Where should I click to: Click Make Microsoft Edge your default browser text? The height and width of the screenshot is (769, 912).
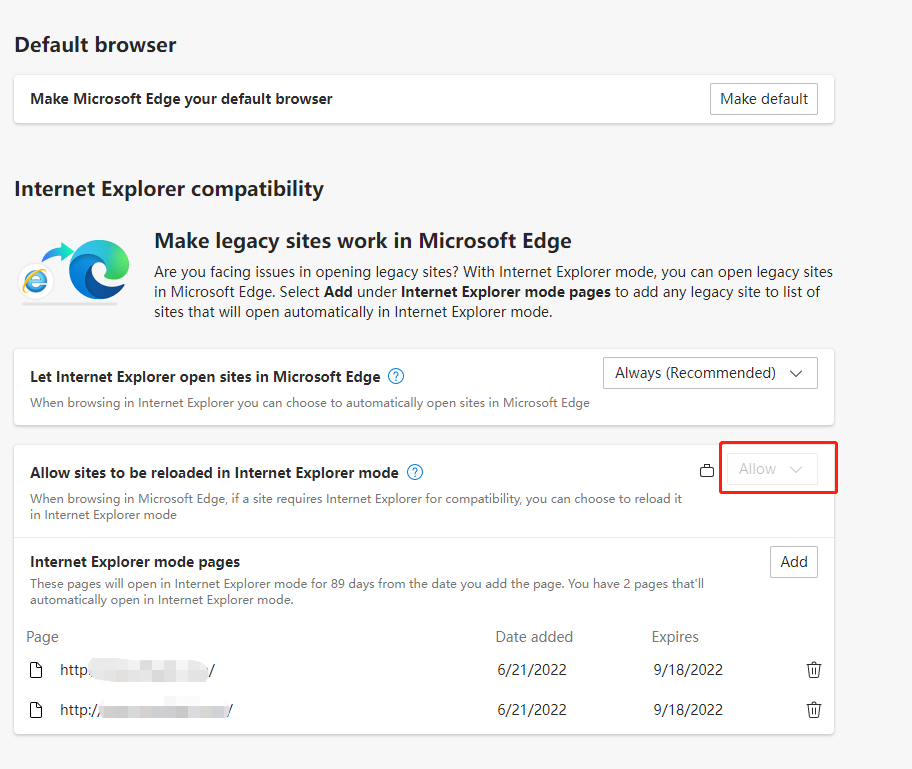(x=181, y=99)
